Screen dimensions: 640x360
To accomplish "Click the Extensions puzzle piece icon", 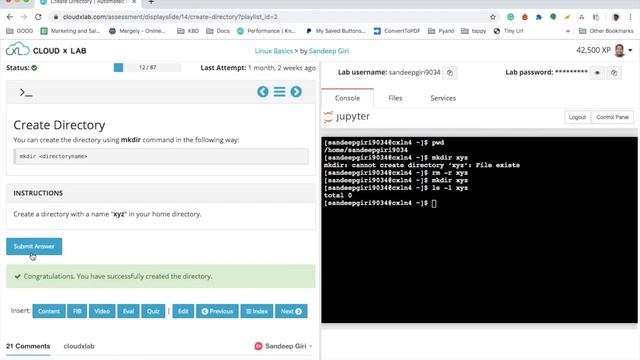I will [x=539, y=17].
